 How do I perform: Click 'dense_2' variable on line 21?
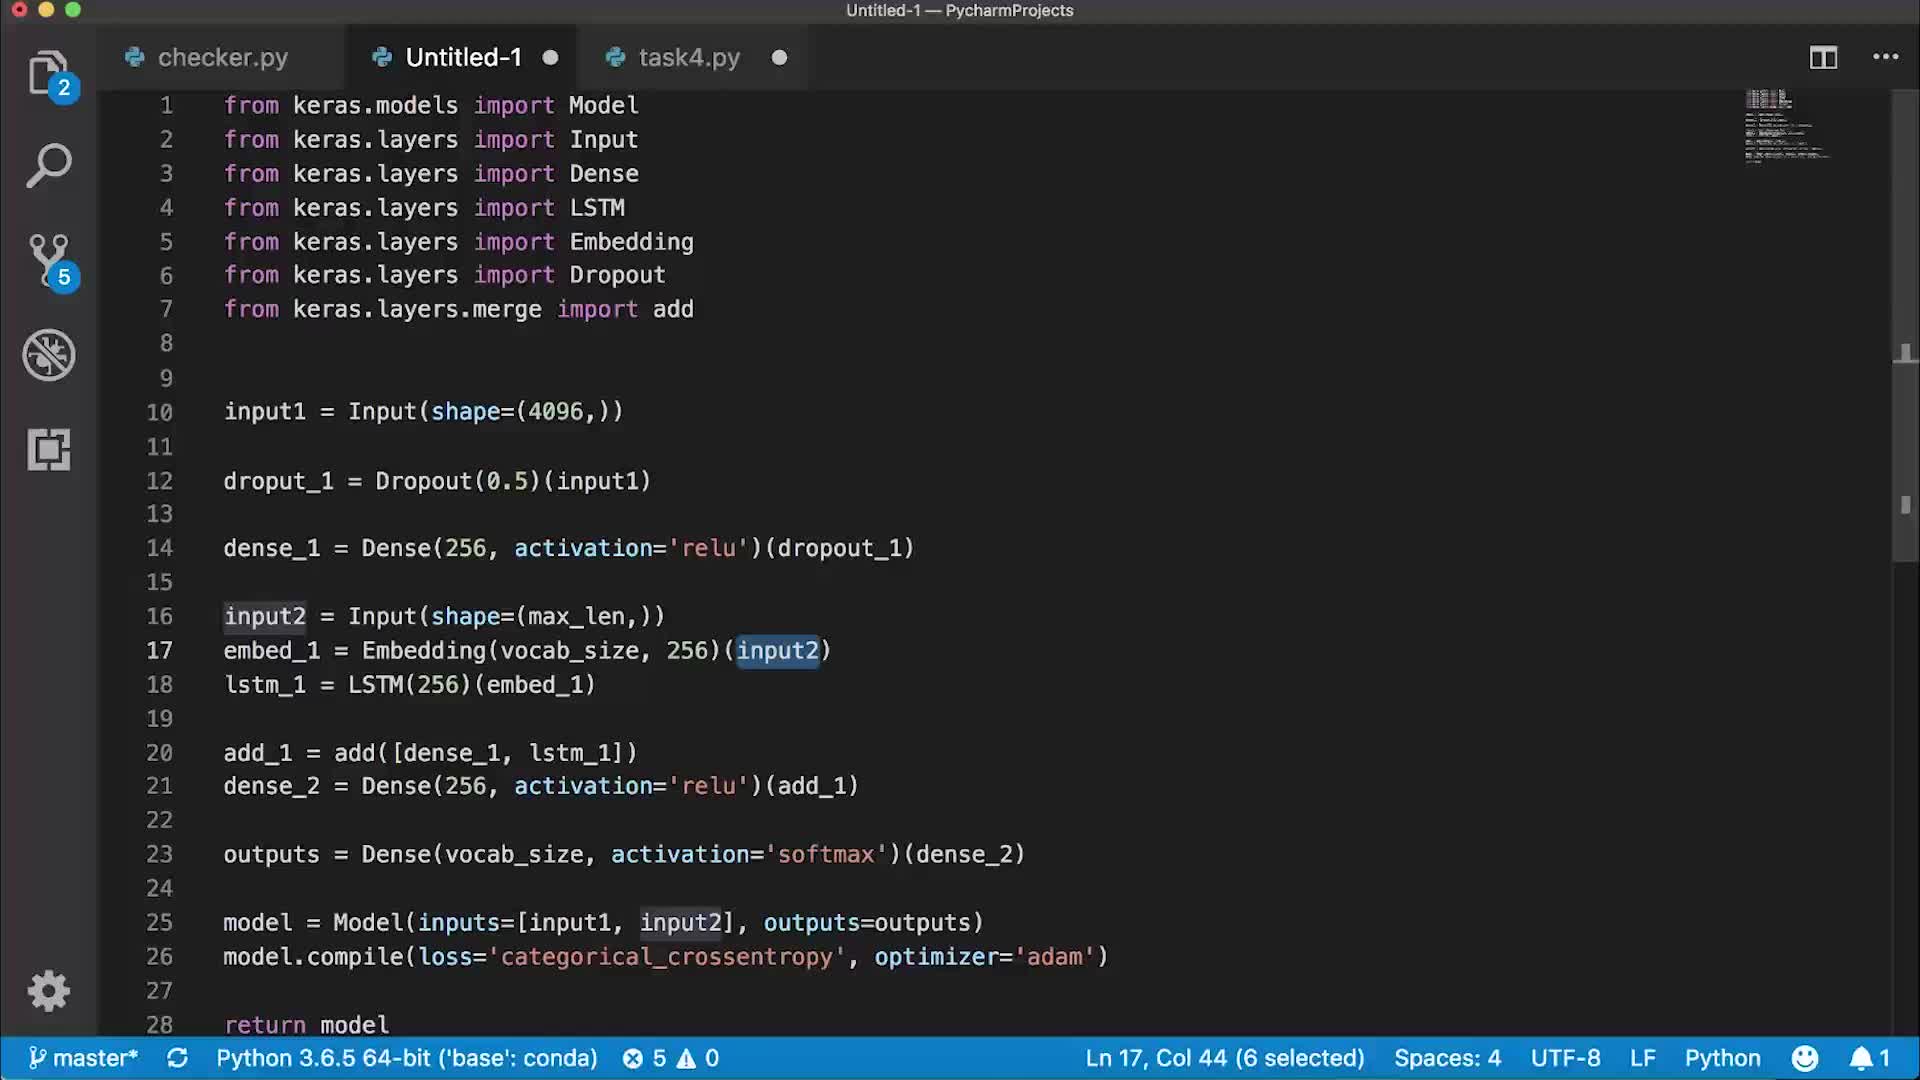[272, 787]
